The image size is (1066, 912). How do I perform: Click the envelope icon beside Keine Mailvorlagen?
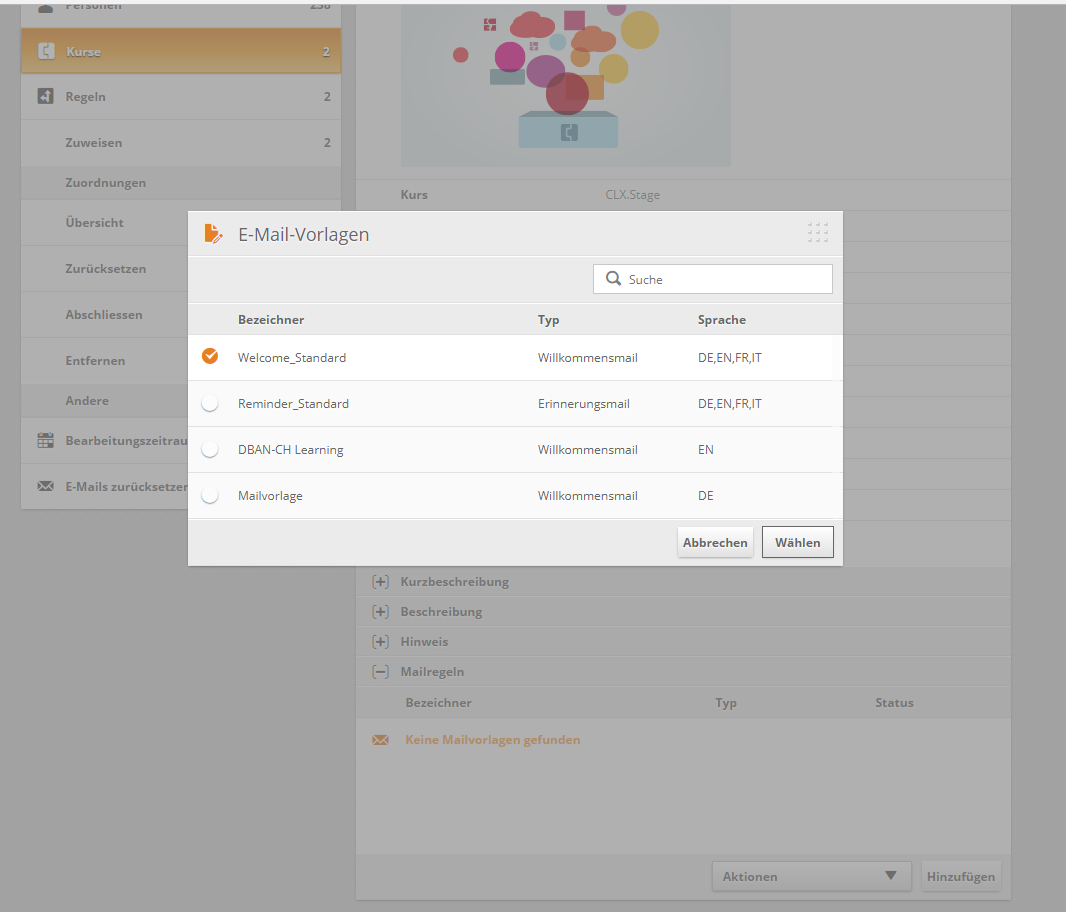[x=380, y=740]
